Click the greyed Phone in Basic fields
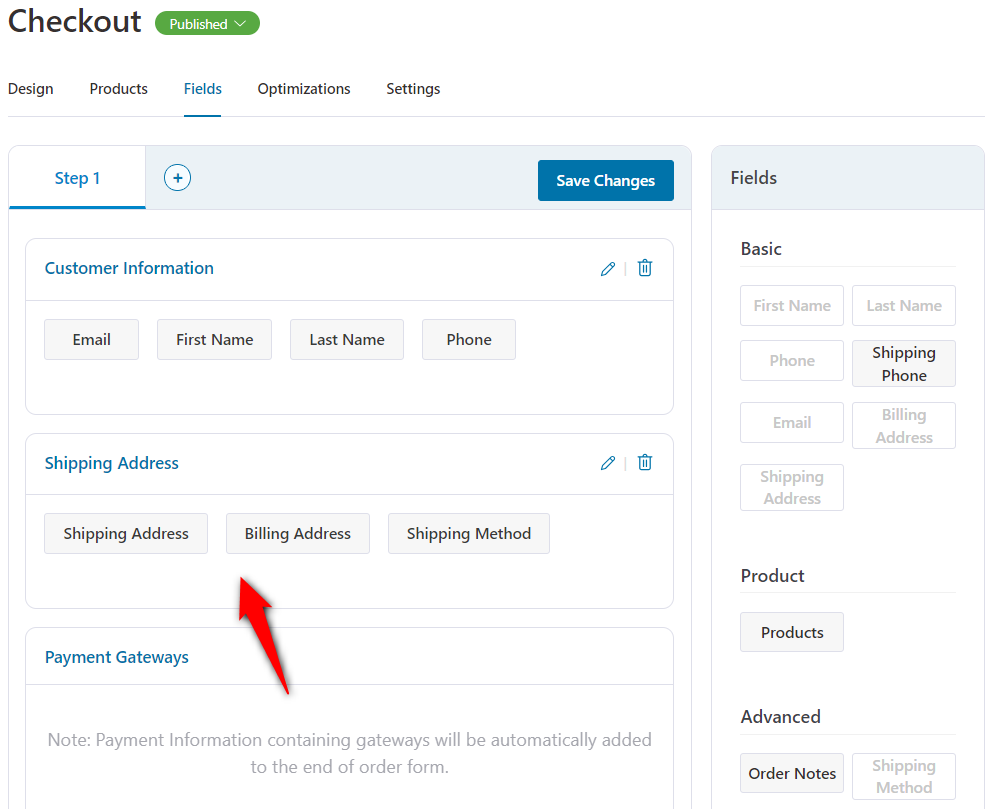The image size is (992, 809). click(792, 361)
